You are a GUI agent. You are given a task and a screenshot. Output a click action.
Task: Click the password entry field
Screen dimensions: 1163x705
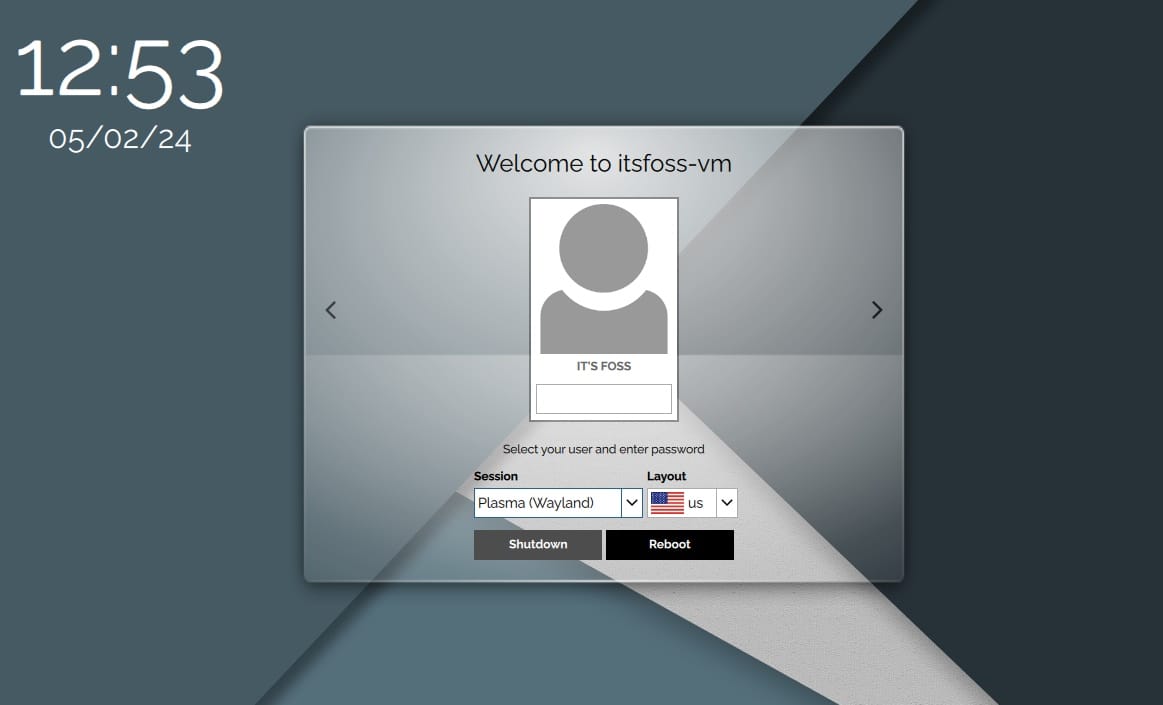tap(603, 398)
